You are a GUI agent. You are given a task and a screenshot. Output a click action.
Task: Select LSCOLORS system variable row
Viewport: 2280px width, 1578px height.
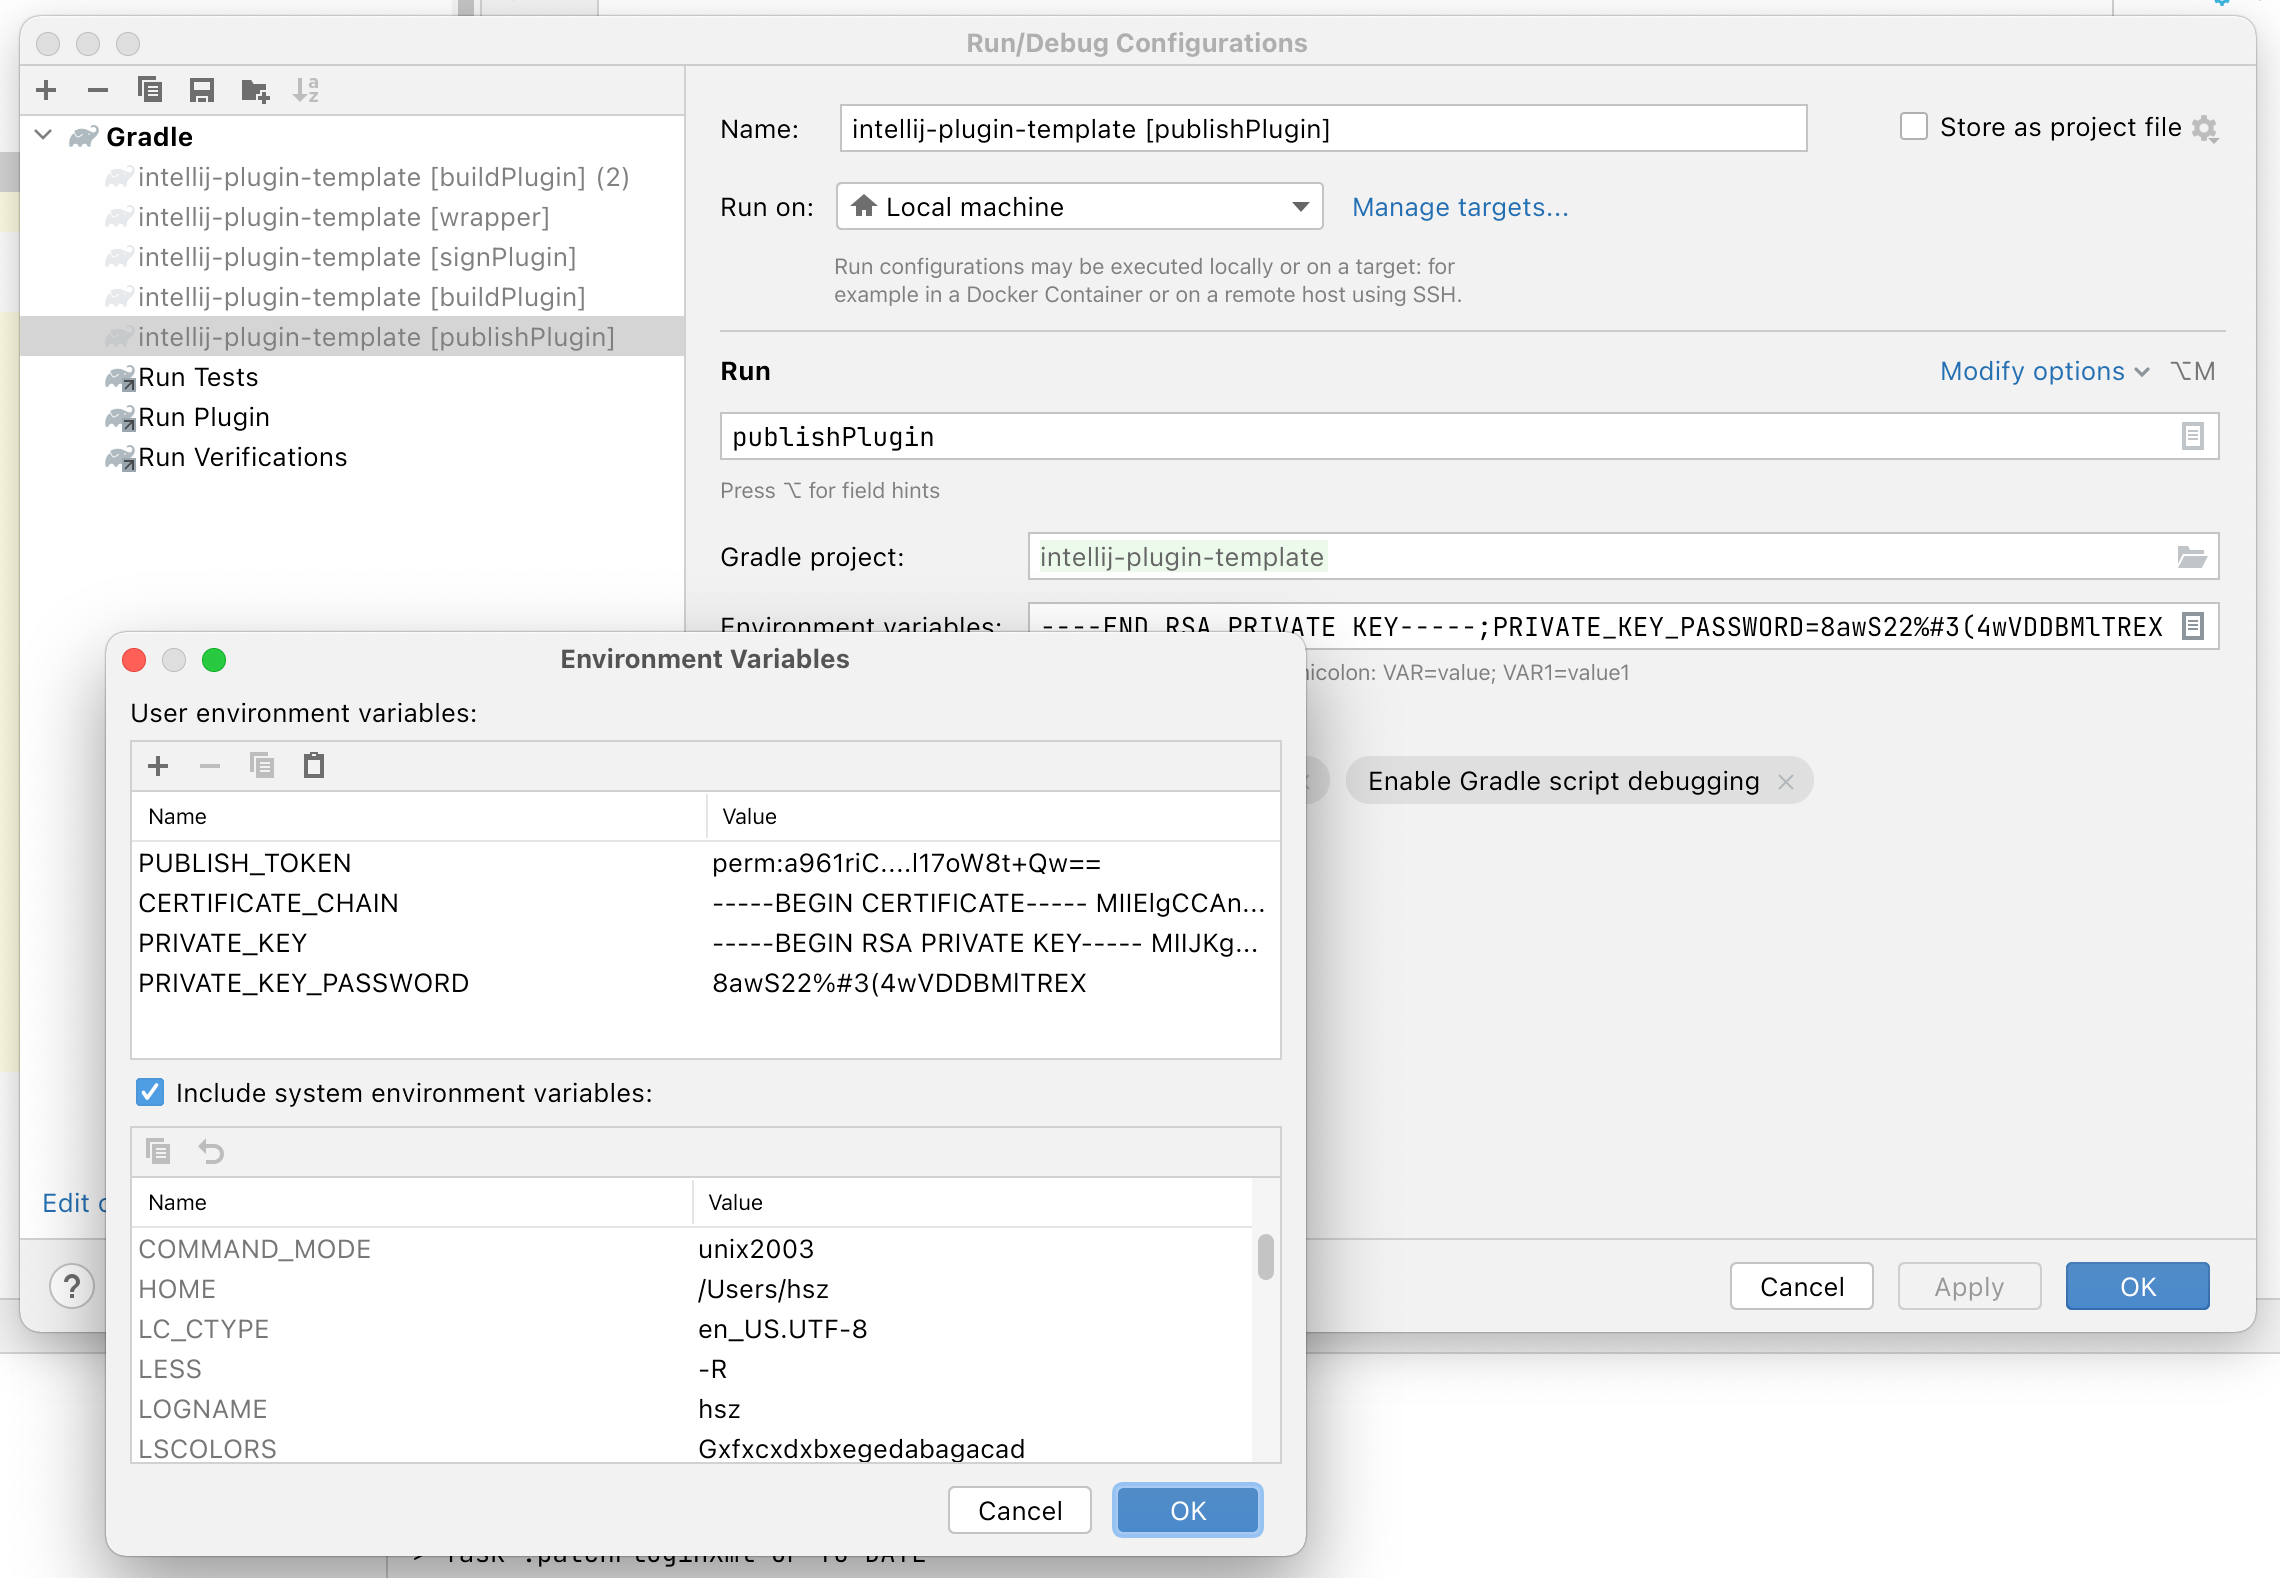click(692, 1447)
